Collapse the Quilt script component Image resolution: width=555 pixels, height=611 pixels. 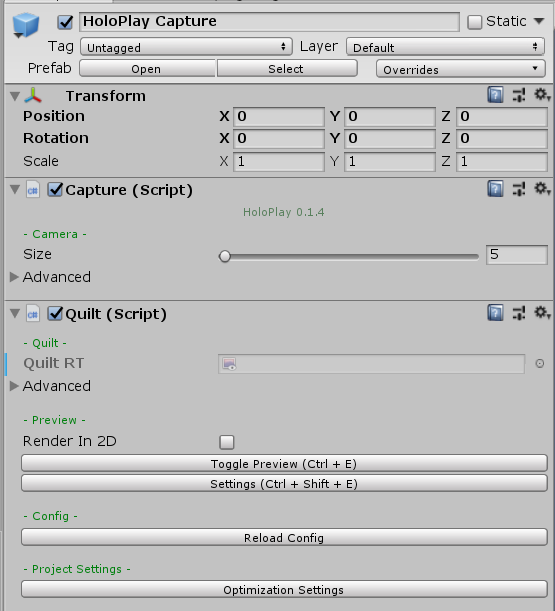(x=15, y=314)
